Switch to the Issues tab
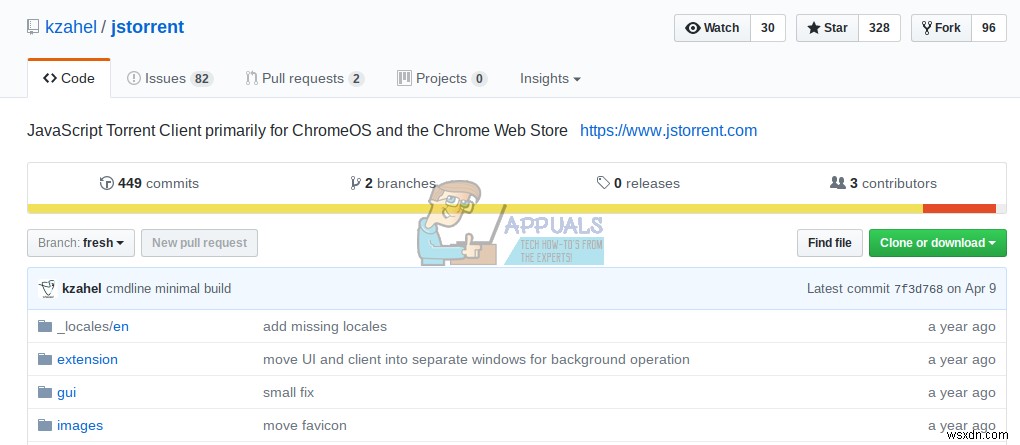The height and width of the screenshot is (445, 1020). pyautogui.click(x=169, y=79)
